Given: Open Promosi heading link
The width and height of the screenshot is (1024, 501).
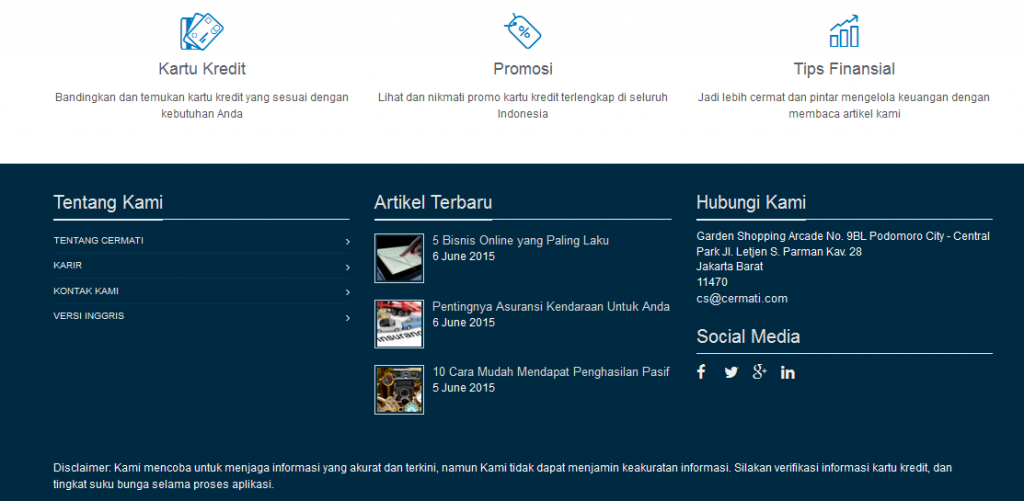Looking at the screenshot, I should [x=522, y=69].
